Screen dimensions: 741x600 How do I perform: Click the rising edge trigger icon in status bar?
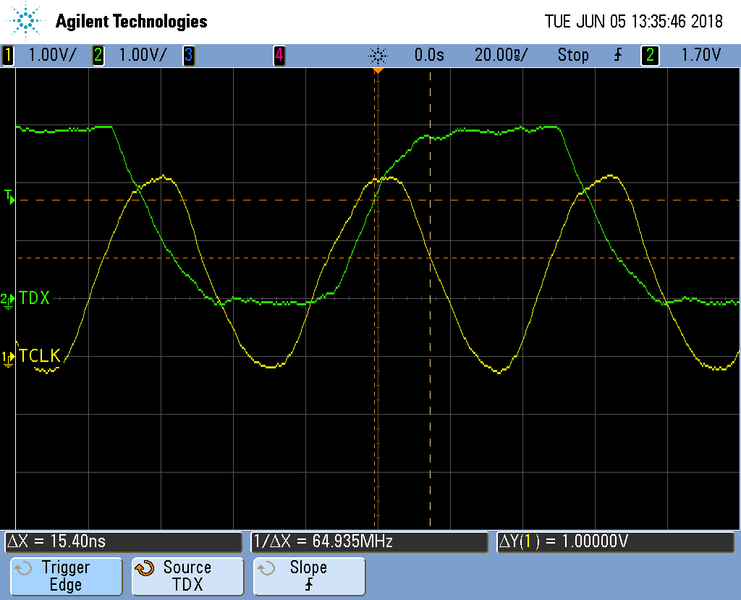(618, 55)
